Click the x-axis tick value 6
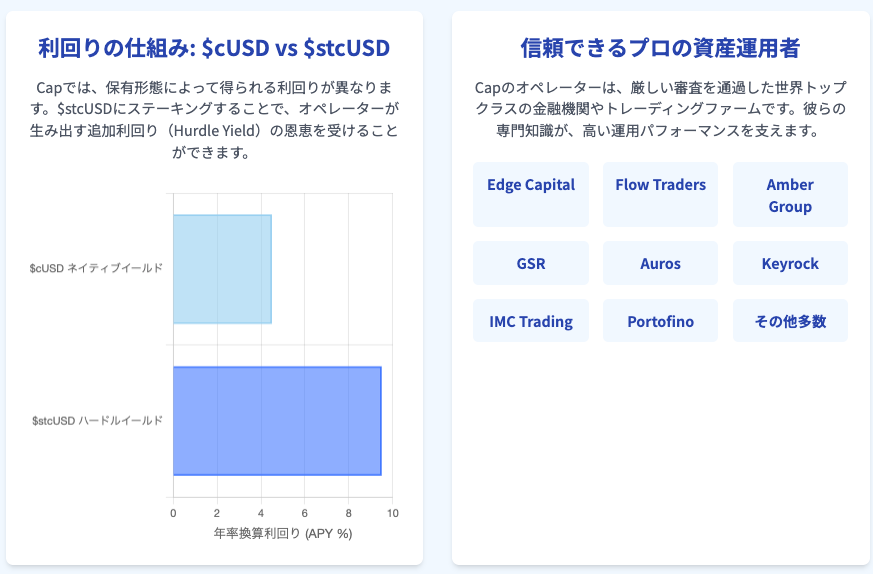 (x=305, y=513)
